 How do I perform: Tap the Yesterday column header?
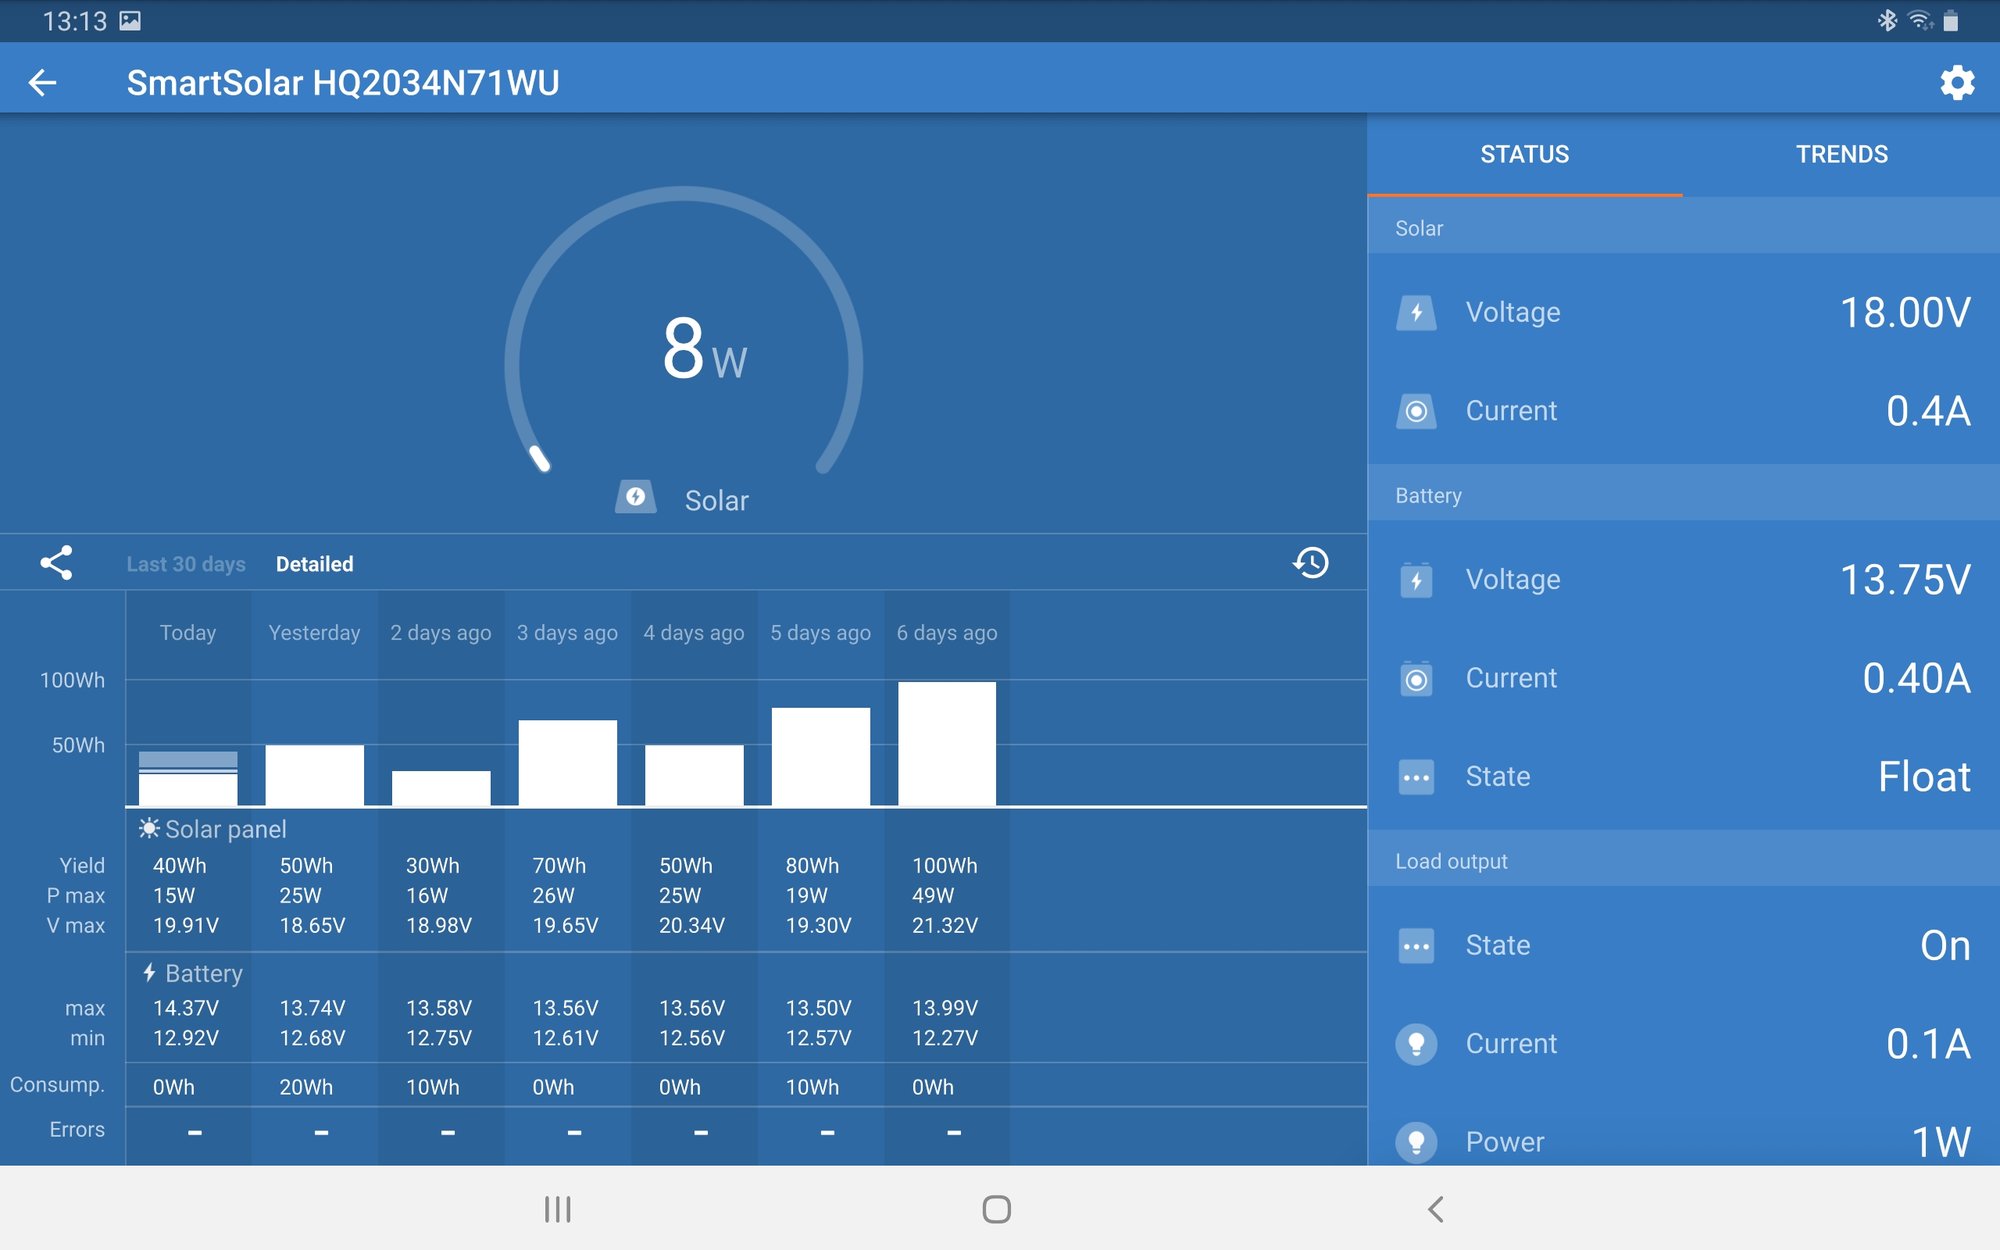[314, 633]
